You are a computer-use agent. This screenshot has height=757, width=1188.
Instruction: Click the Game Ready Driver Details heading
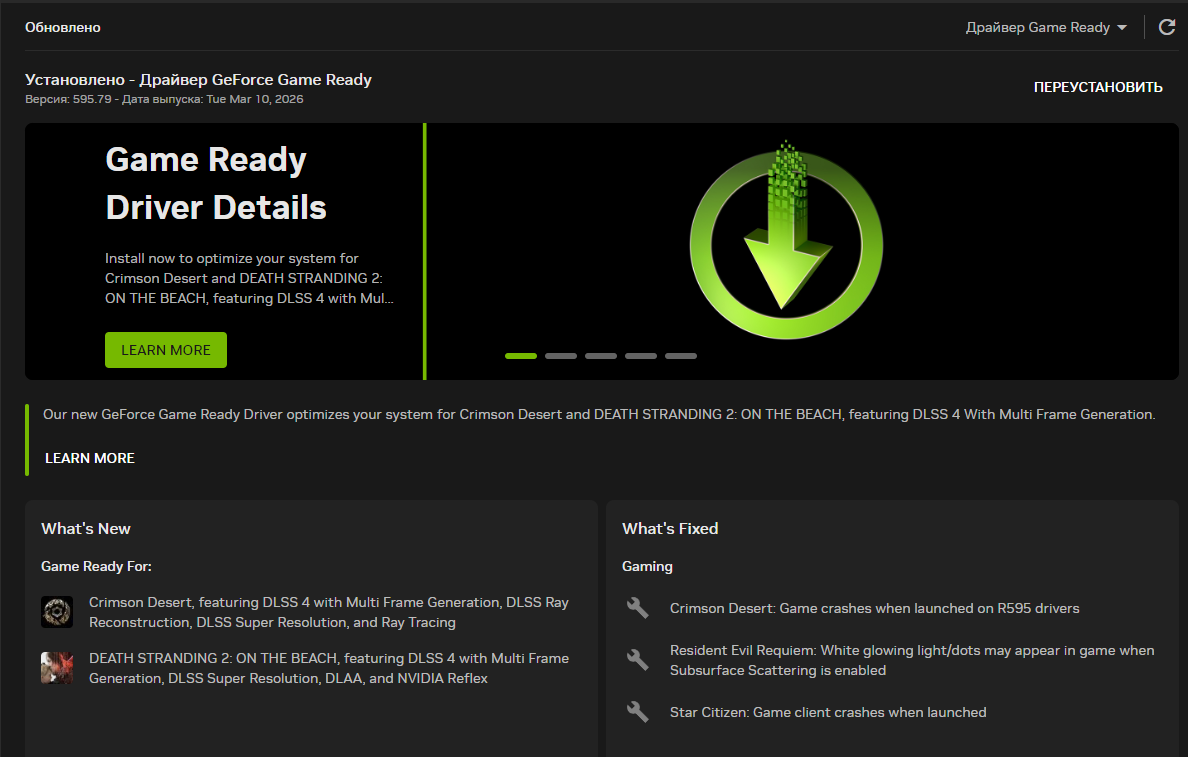tap(216, 183)
